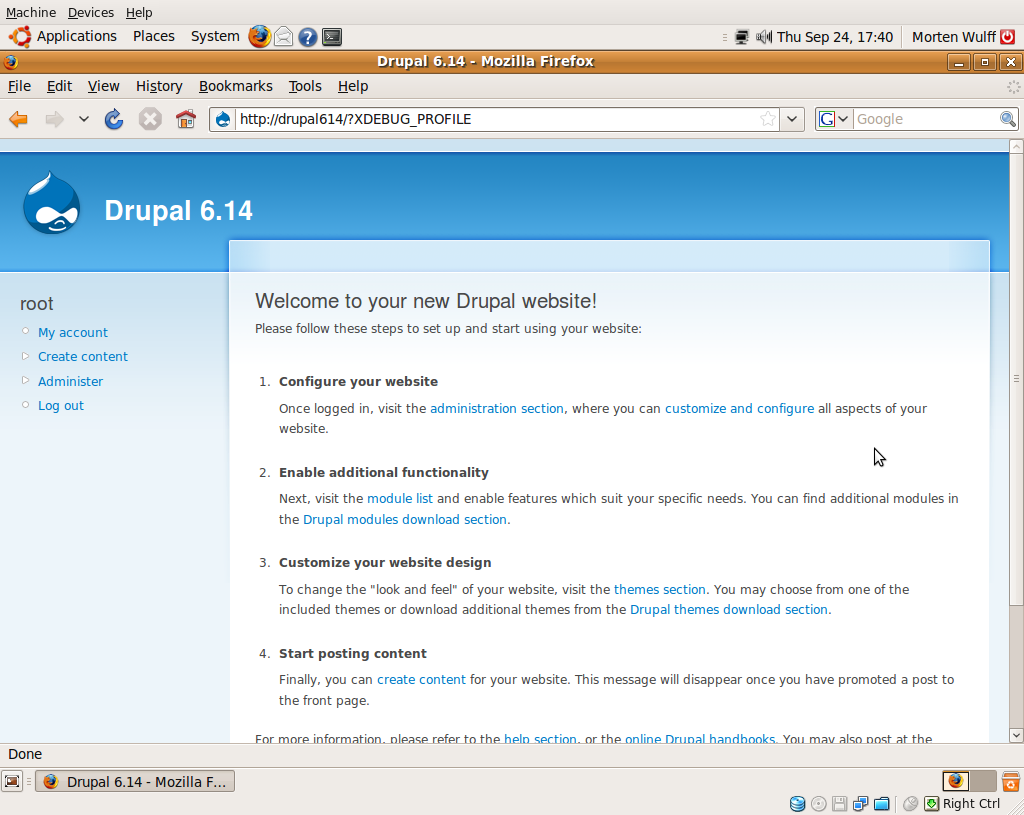Click the Drupal 6.14 site title

tap(178, 210)
